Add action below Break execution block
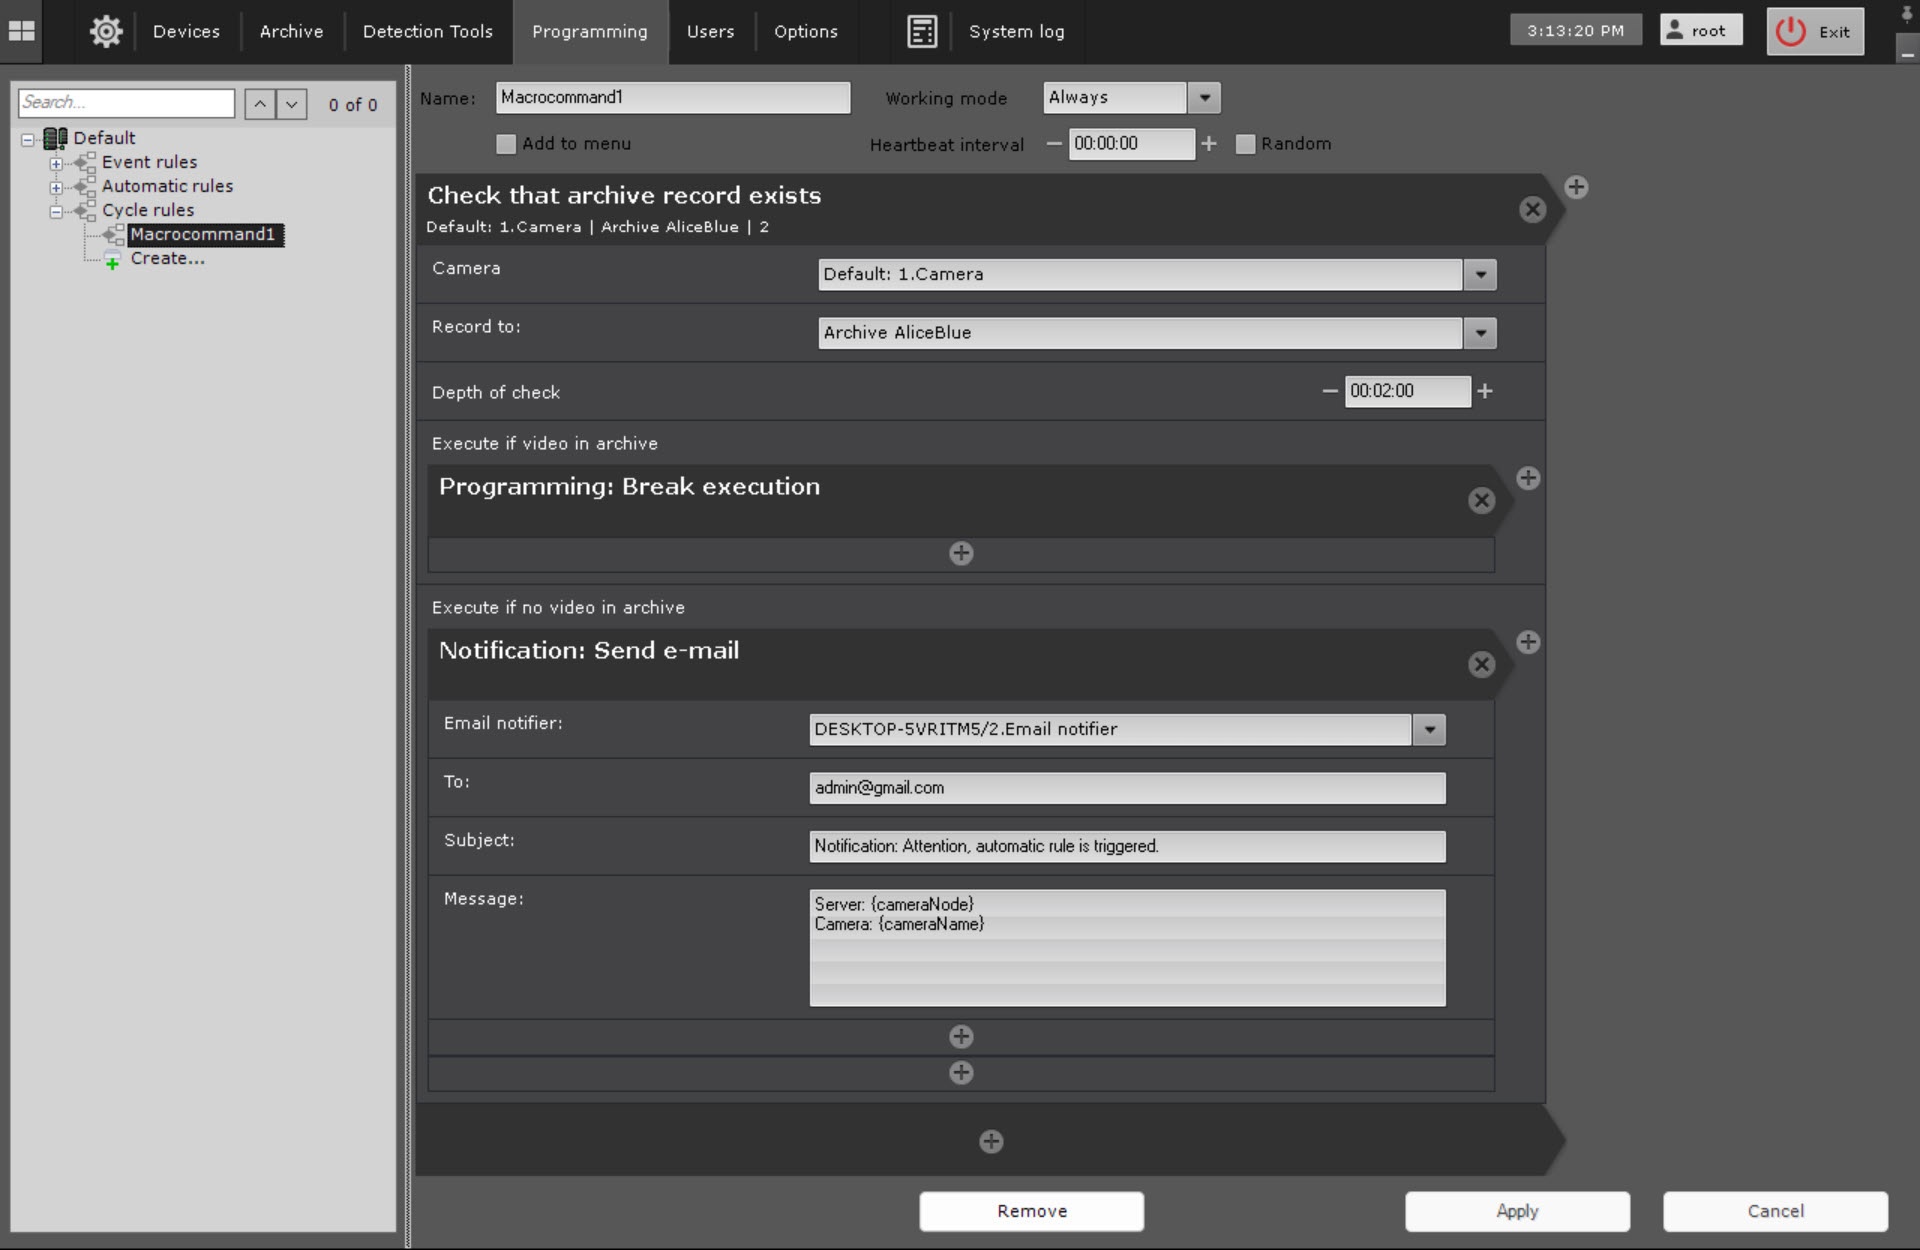Image resolution: width=1920 pixels, height=1250 pixels. click(960, 553)
